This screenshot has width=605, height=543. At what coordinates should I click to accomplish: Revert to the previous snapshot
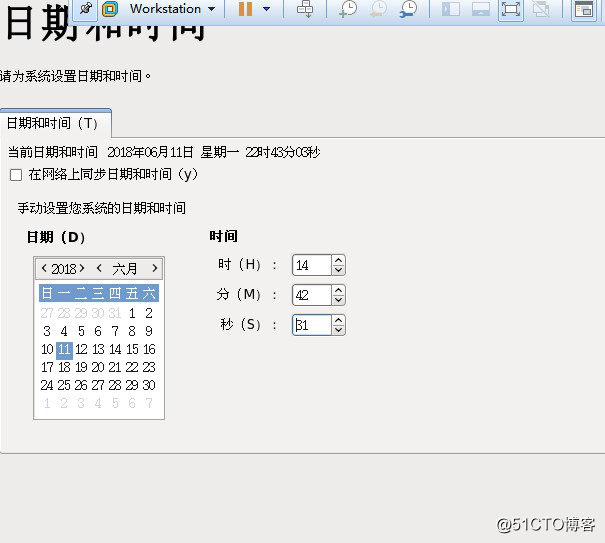379,8
